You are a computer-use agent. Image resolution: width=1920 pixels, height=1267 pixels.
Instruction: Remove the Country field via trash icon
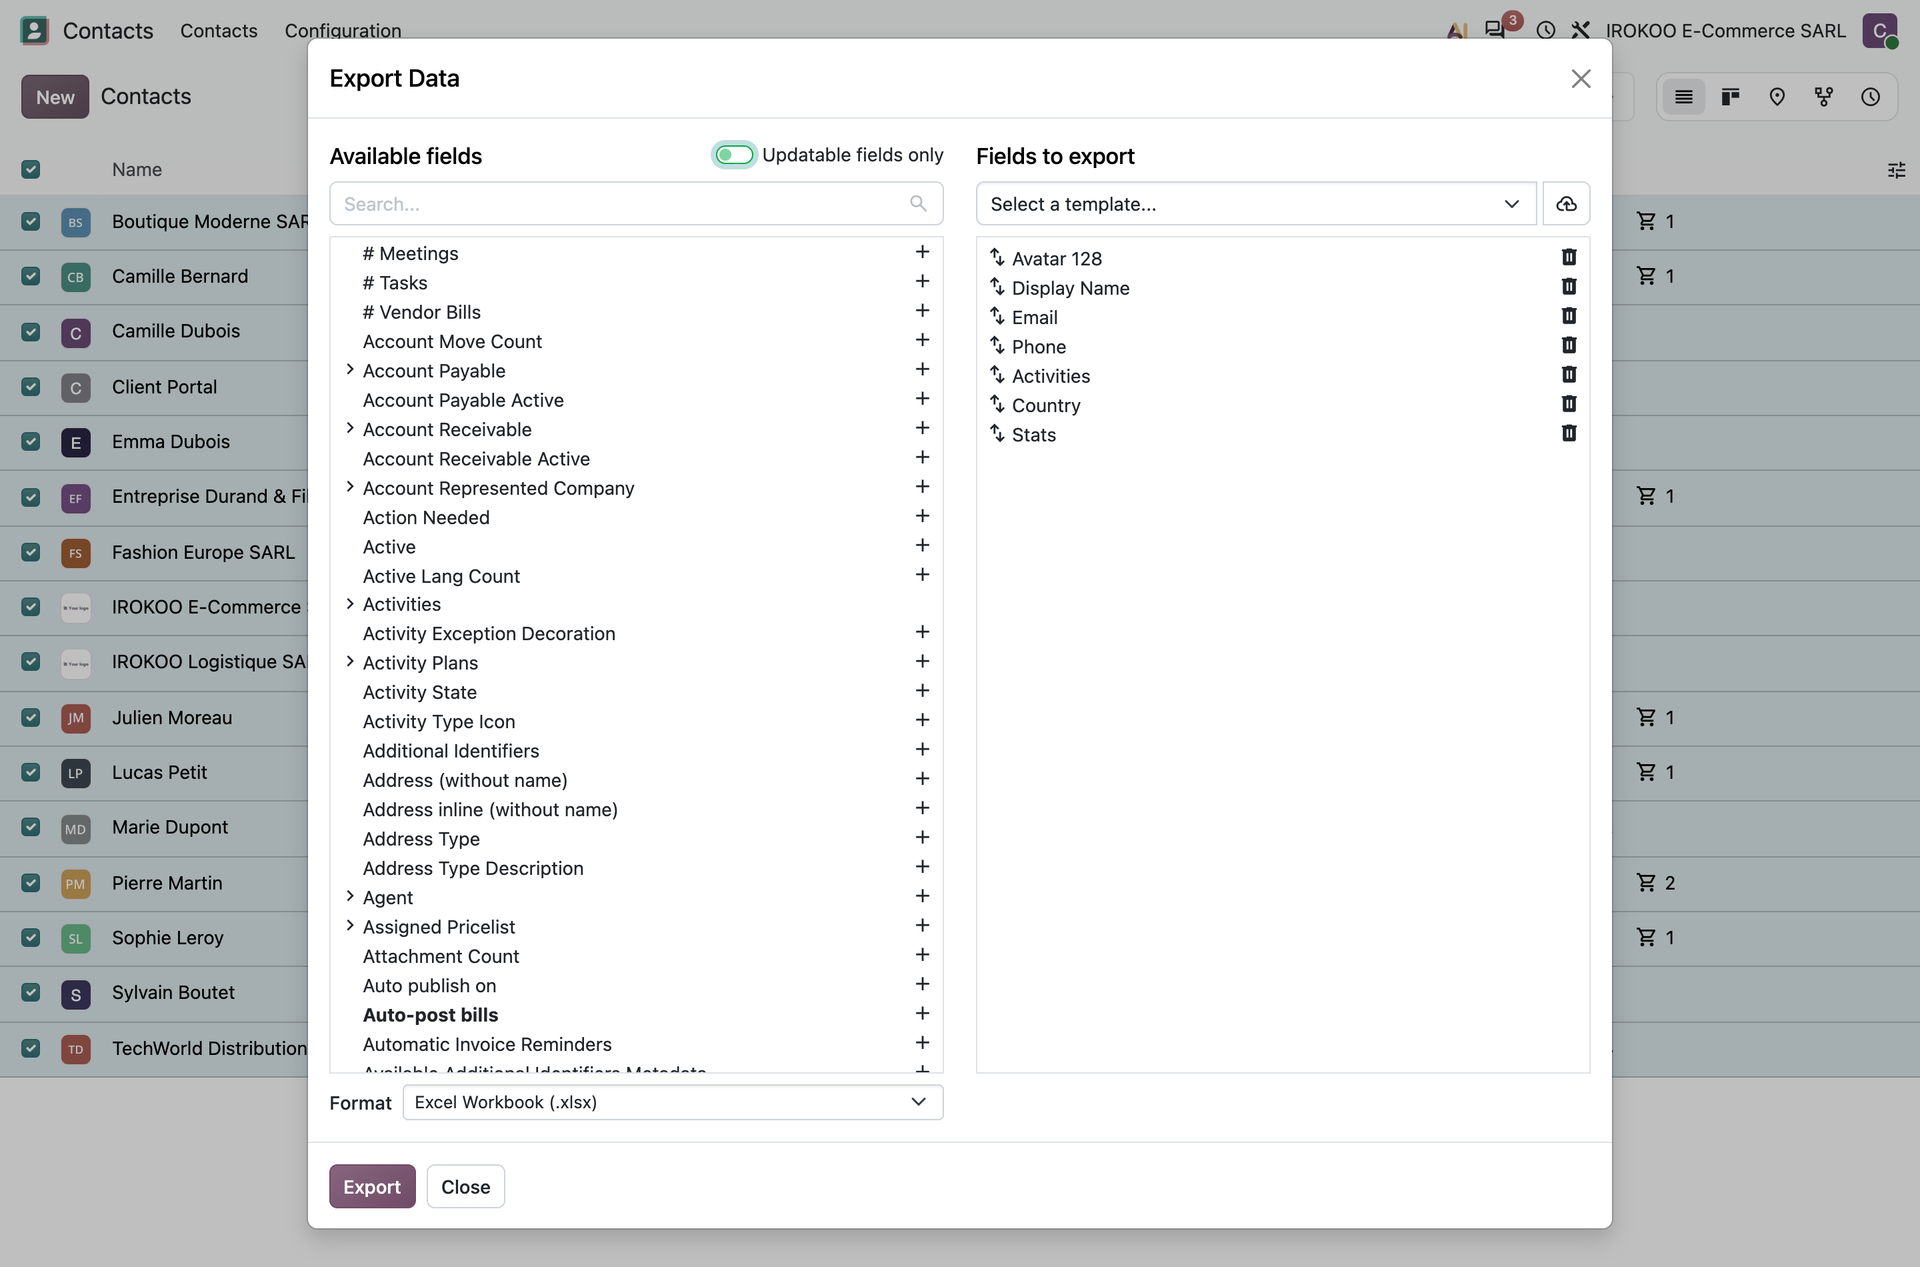click(1569, 404)
